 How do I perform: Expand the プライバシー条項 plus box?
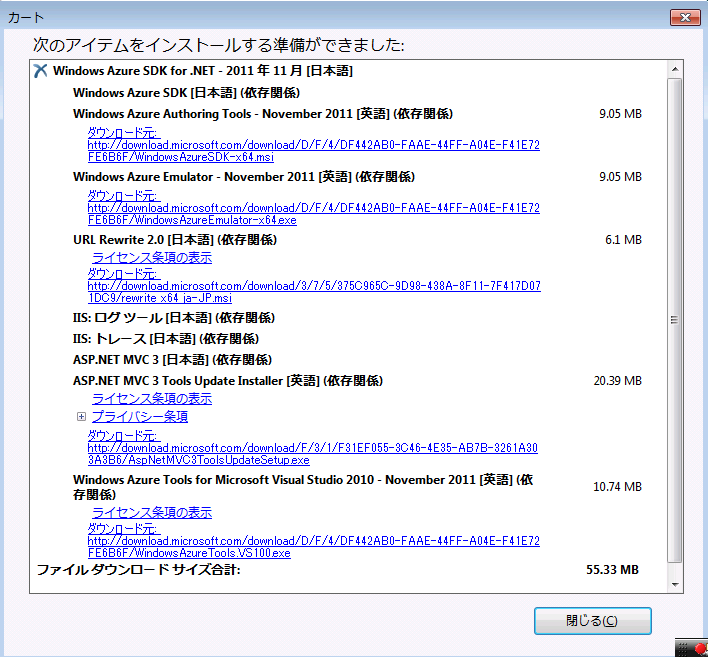pyautogui.click(x=81, y=416)
